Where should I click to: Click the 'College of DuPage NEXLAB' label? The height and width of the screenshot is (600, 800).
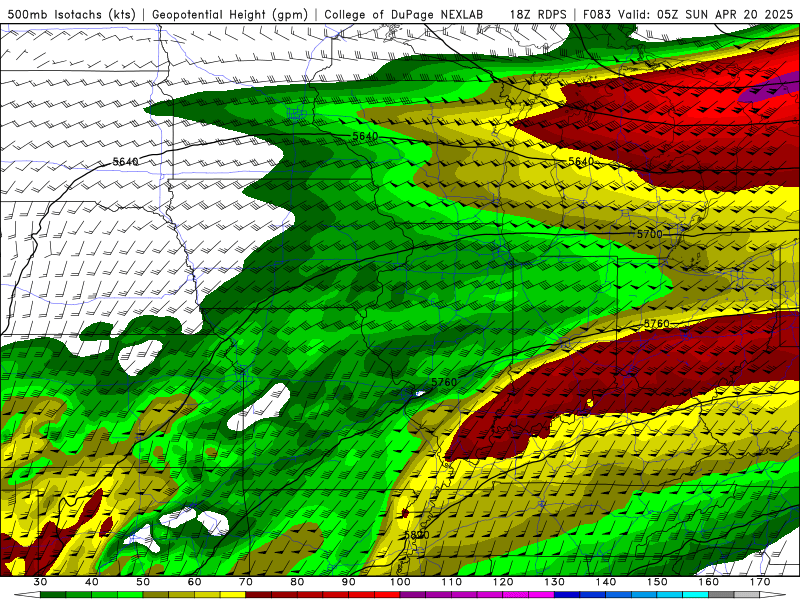(x=404, y=14)
